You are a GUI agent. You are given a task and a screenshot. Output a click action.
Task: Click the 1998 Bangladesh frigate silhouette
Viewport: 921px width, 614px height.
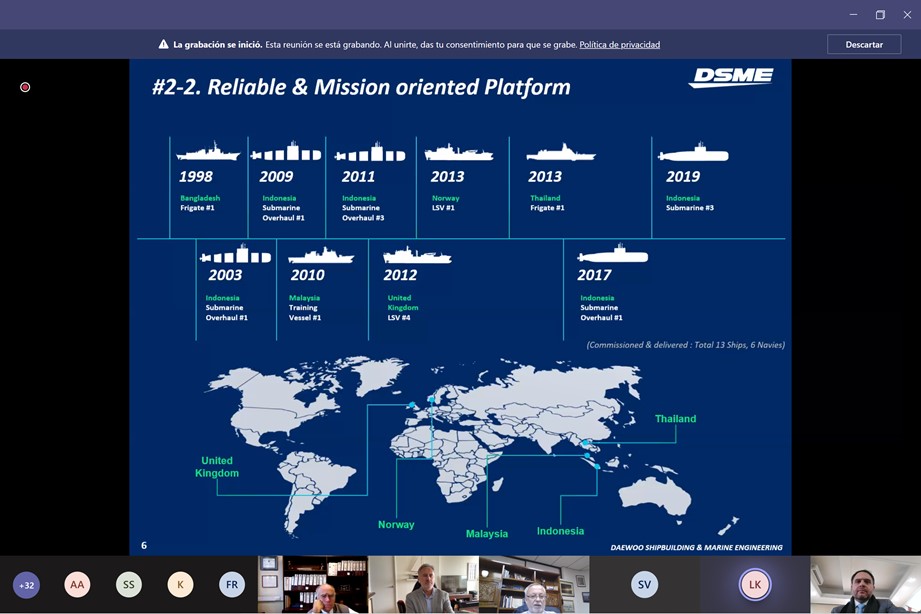coord(208,152)
